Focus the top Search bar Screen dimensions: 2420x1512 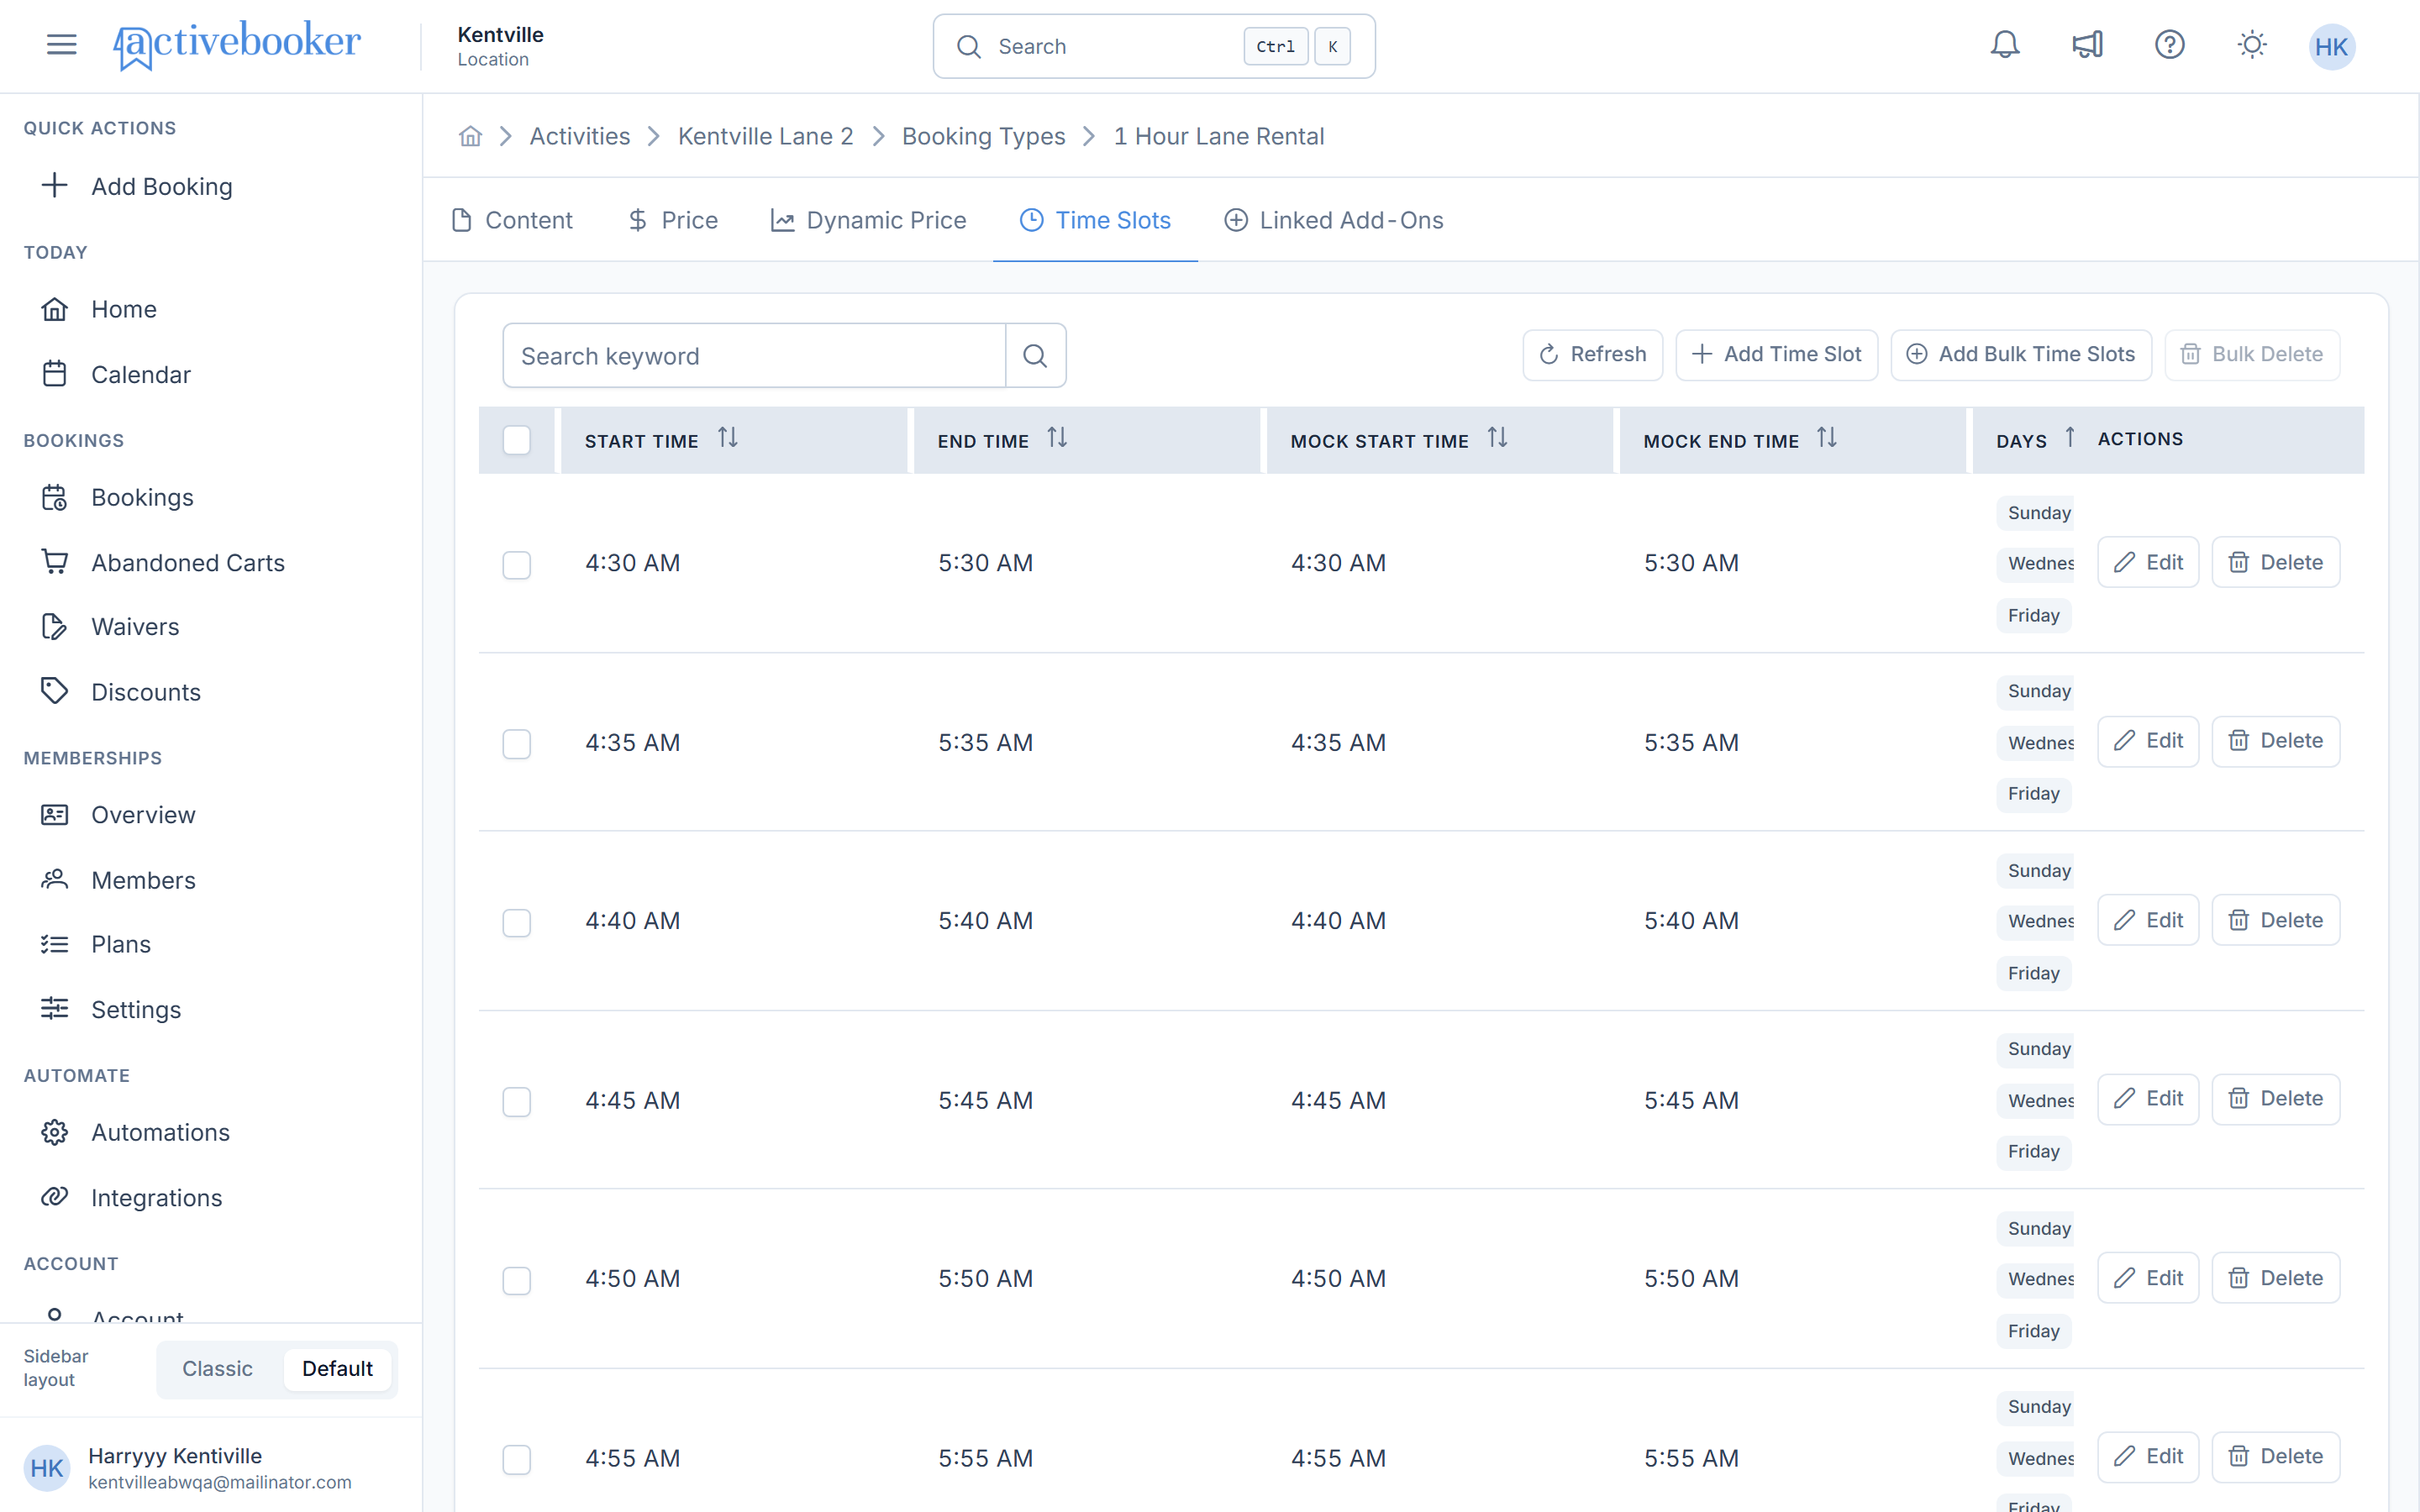1154,46
